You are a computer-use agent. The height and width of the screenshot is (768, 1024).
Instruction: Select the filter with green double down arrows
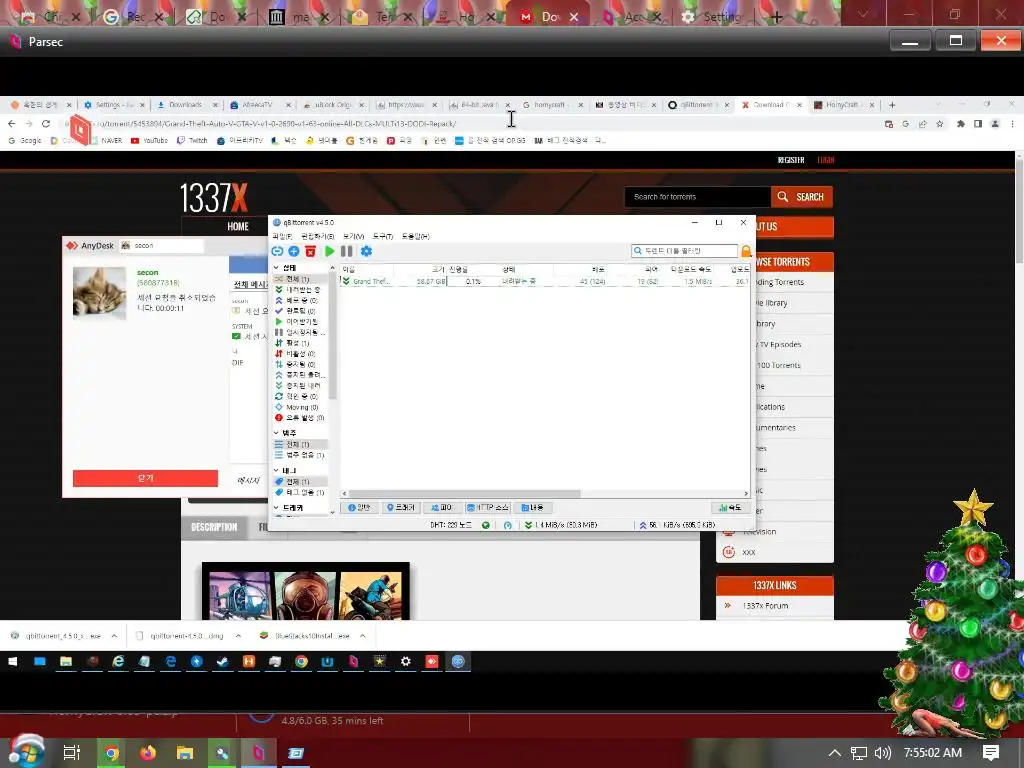[x=299, y=289]
